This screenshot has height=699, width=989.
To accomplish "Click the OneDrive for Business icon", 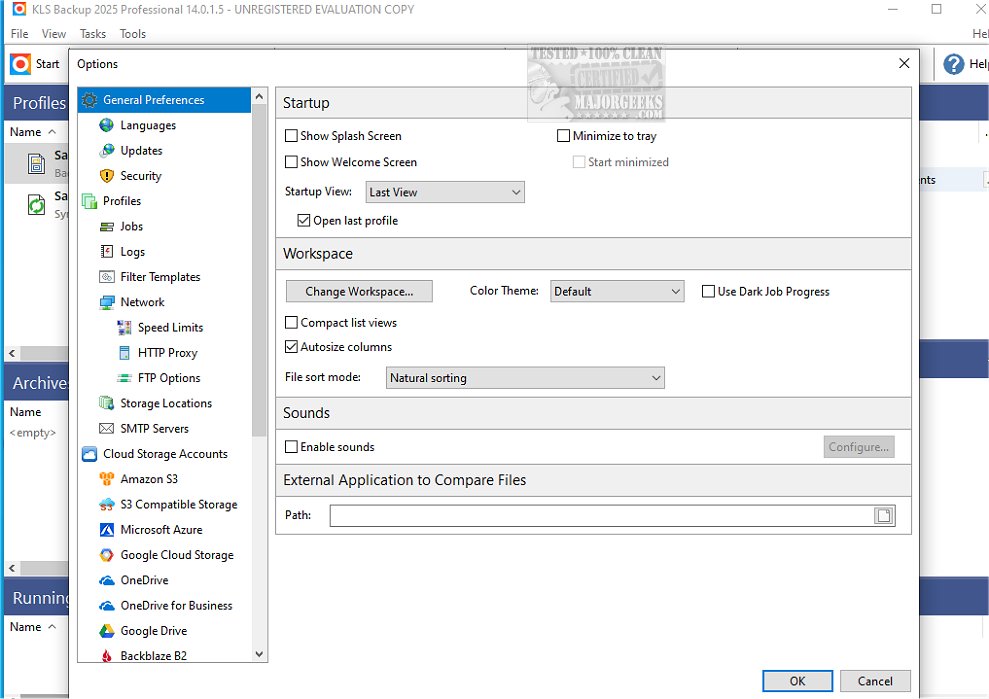I will tap(107, 605).
